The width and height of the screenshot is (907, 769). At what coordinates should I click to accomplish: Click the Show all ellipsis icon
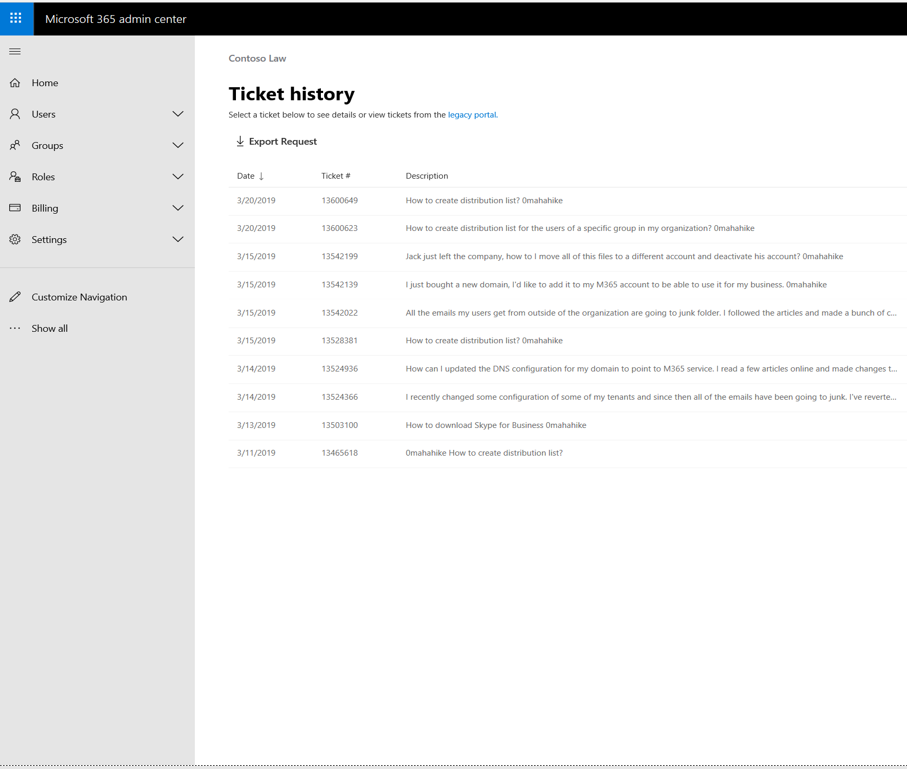click(x=15, y=328)
